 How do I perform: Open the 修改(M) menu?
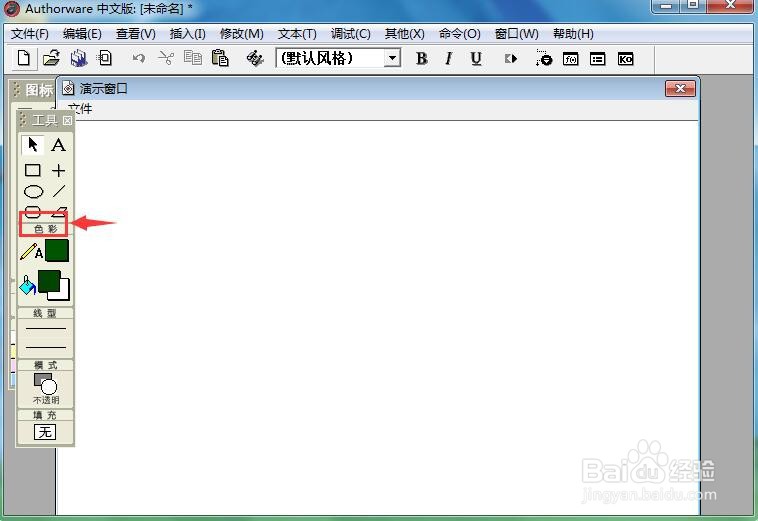[242, 34]
